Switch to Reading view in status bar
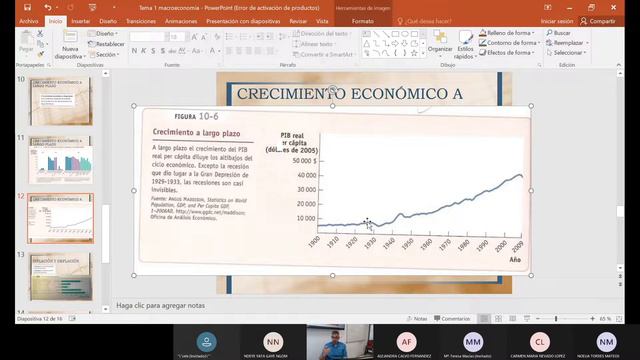This screenshot has width=640, height=360. (x=513, y=318)
